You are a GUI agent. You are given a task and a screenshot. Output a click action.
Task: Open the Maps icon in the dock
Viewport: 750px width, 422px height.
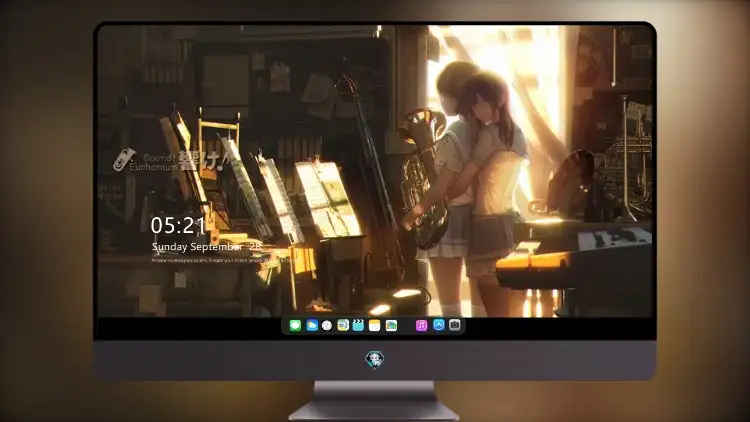point(343,326)
